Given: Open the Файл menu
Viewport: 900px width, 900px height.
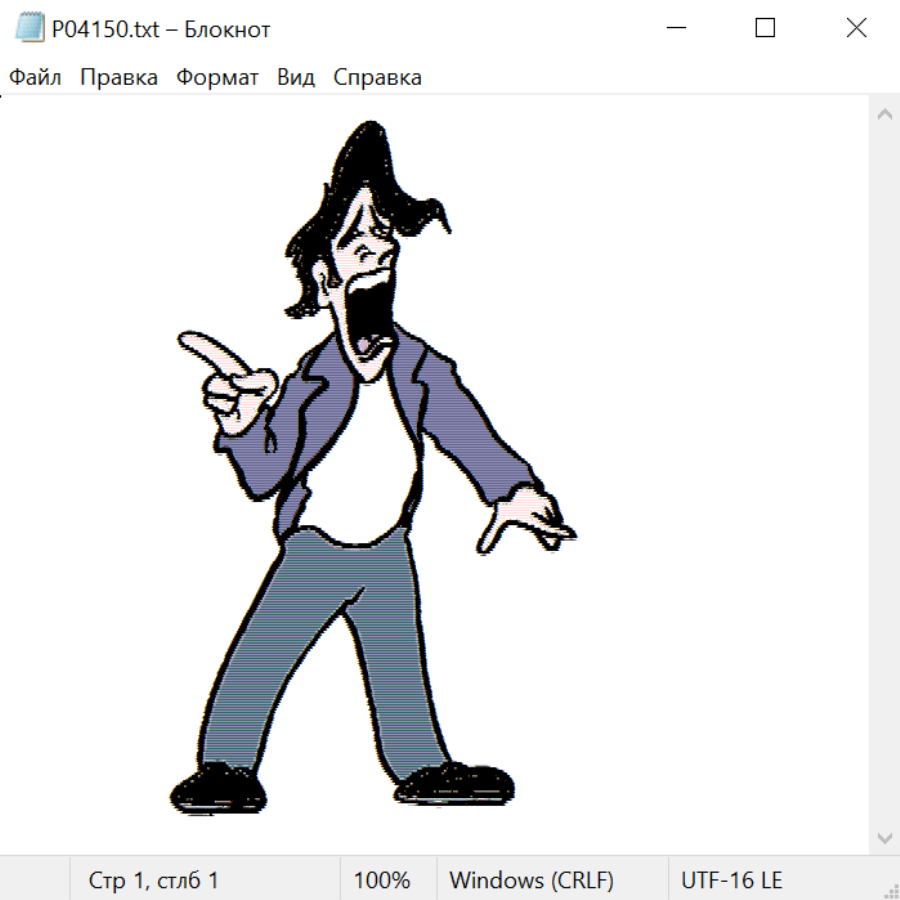Looking at the screenshot, I should [x=36, y=78].
